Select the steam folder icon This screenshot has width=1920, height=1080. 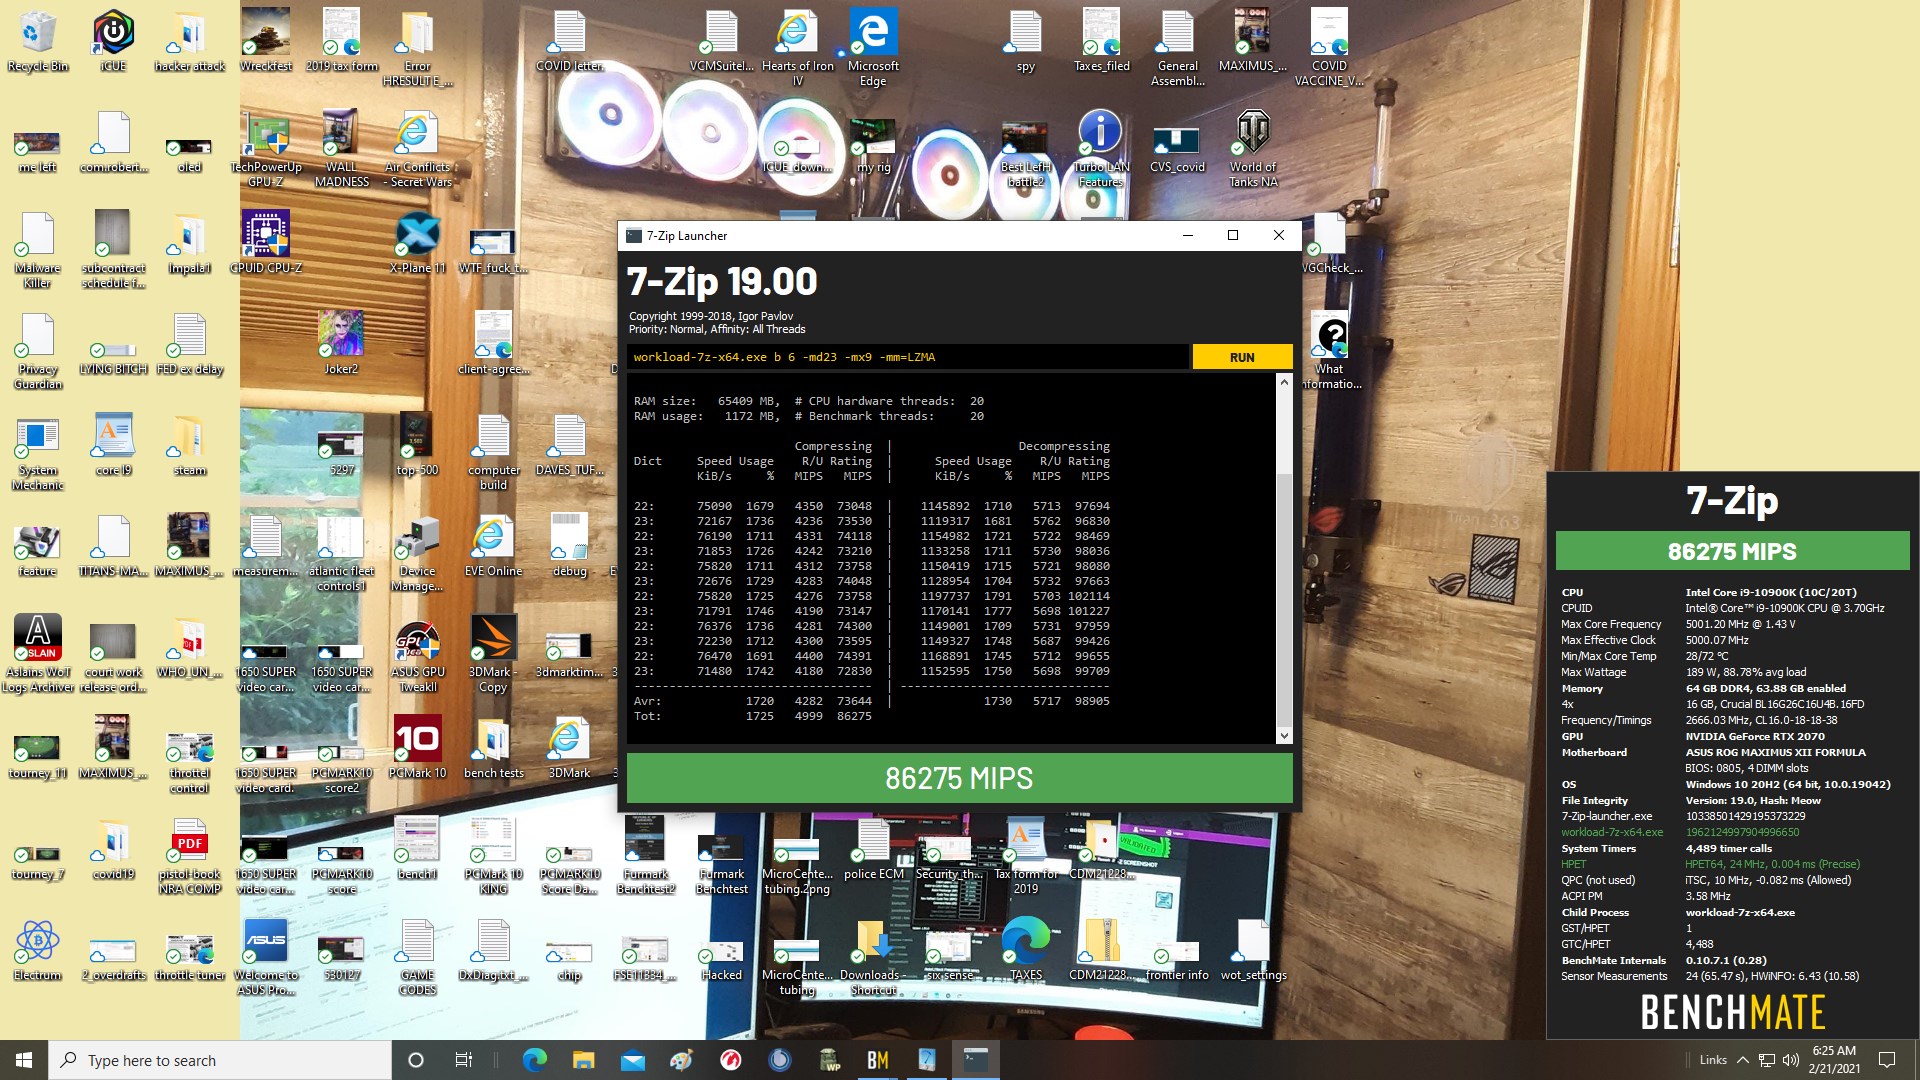190,445
